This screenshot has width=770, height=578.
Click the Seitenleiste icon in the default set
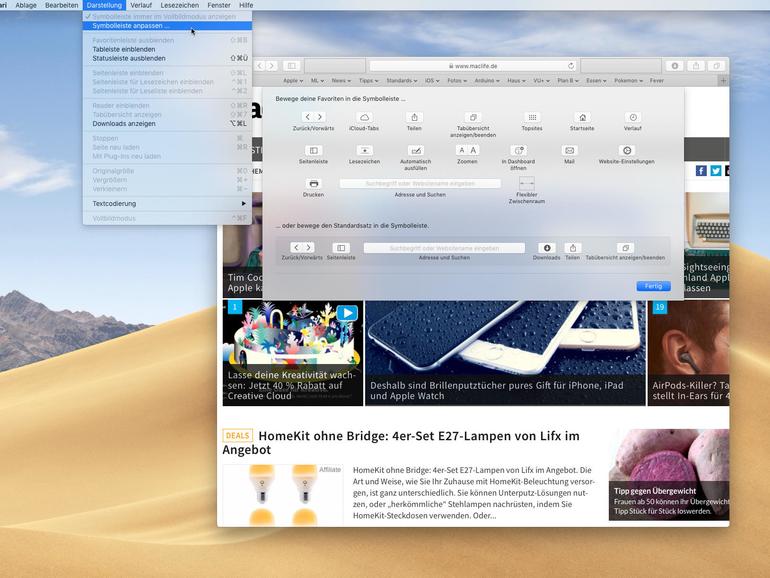pos(341,248)
